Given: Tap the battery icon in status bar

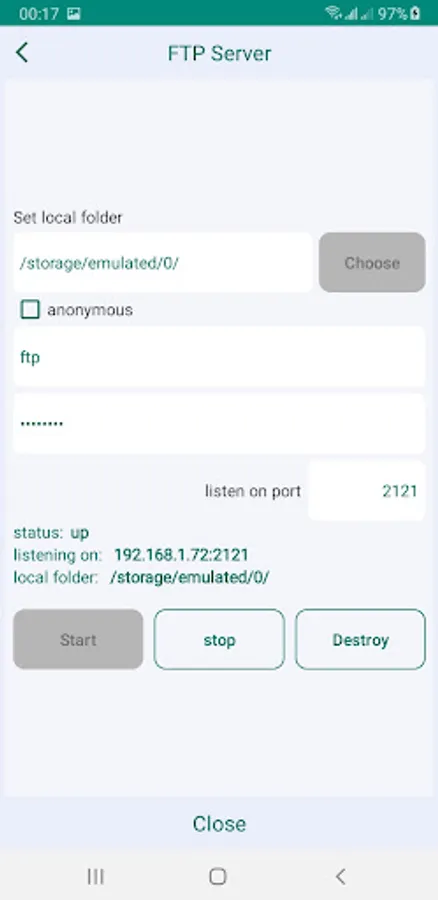Looking at the screenshot, I should pos(415,13).
